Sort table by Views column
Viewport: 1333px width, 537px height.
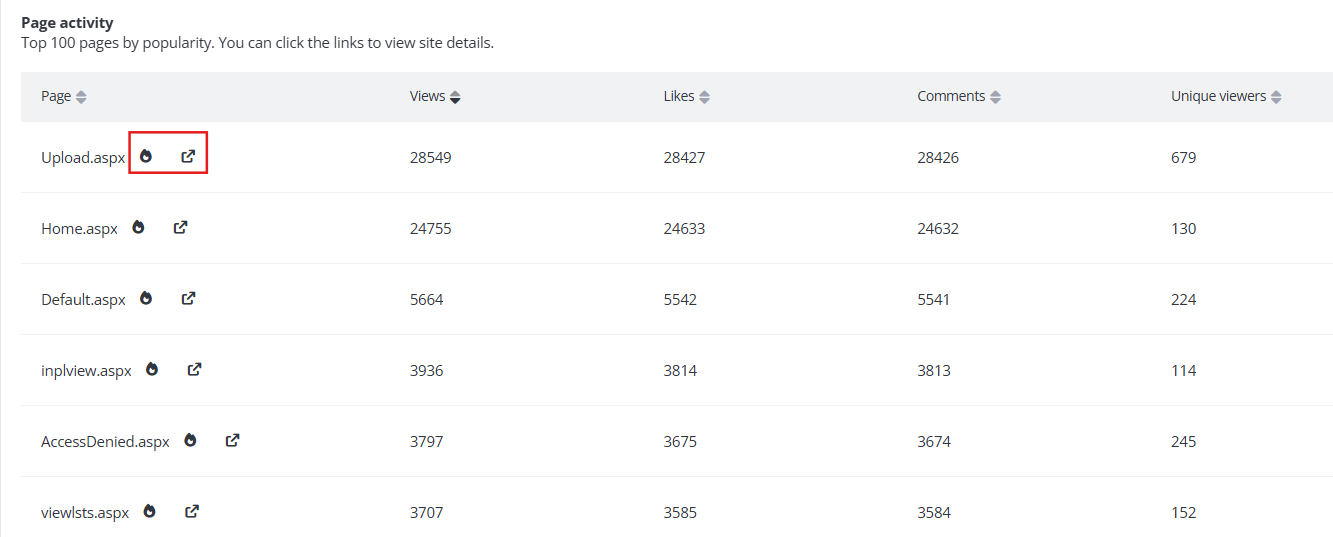[435, 97]
